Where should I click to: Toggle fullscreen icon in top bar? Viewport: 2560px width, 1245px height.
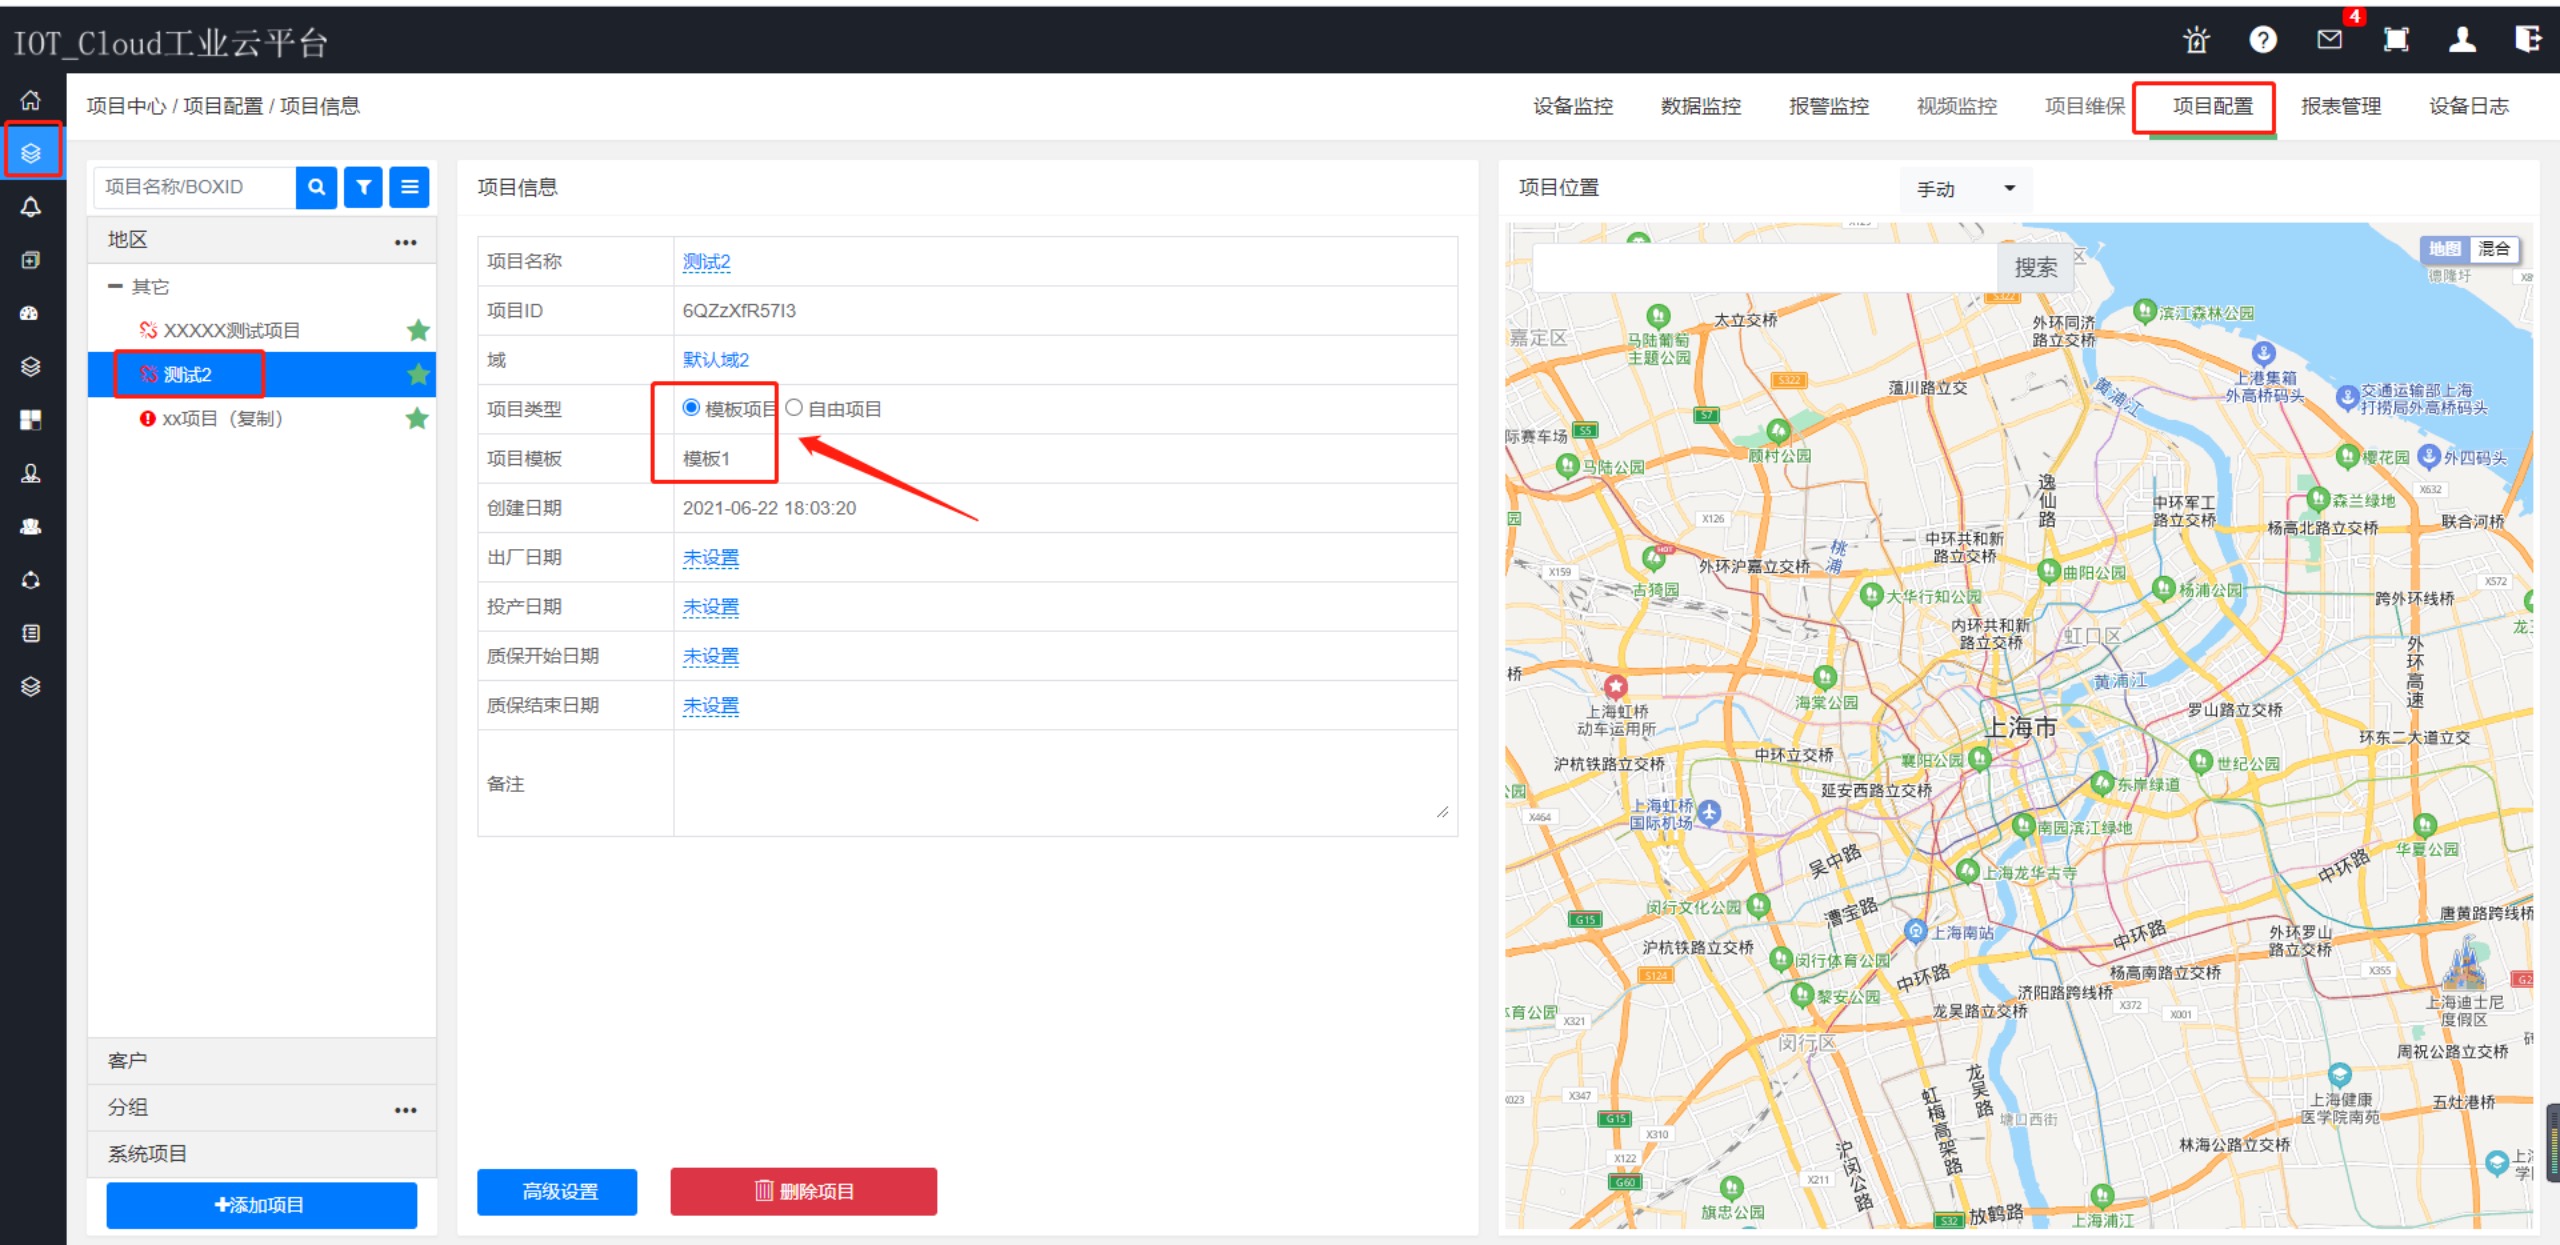(x=2396, y=40)
